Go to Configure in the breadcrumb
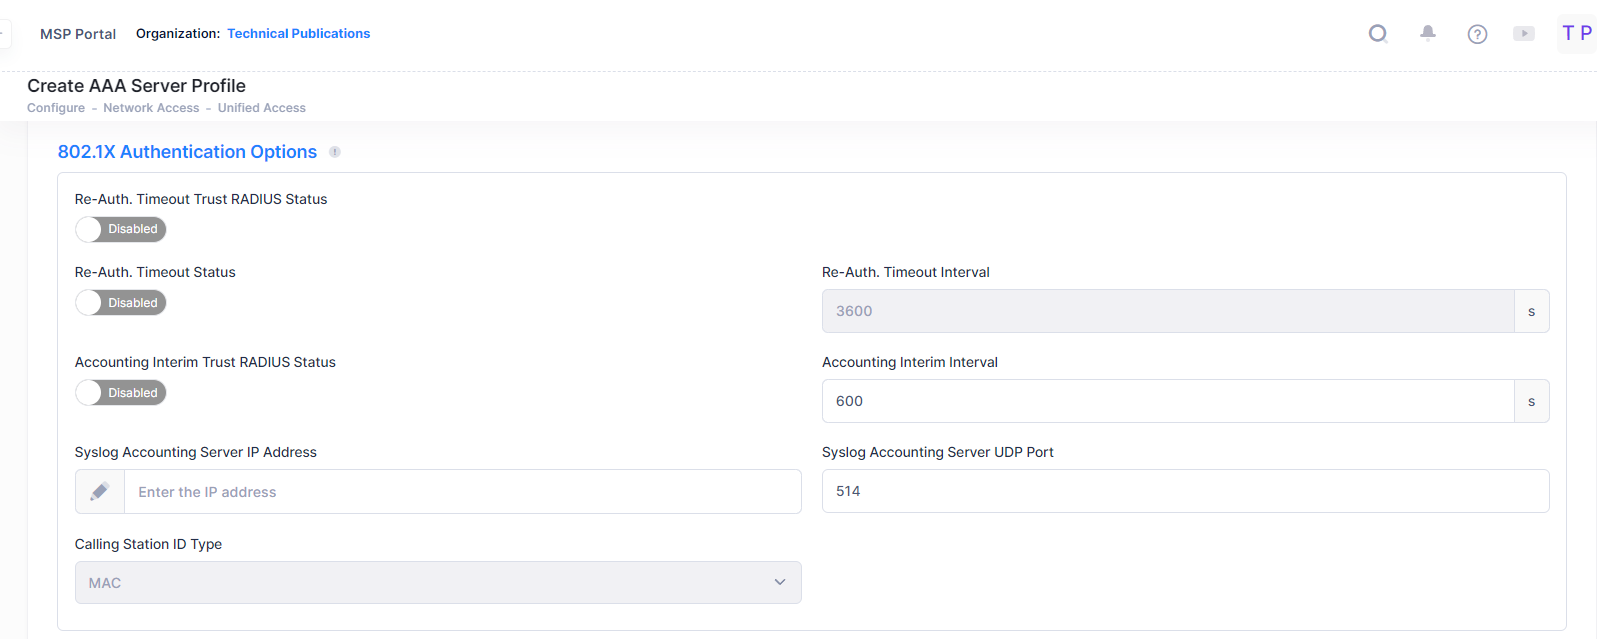 (x=56, y=108)
